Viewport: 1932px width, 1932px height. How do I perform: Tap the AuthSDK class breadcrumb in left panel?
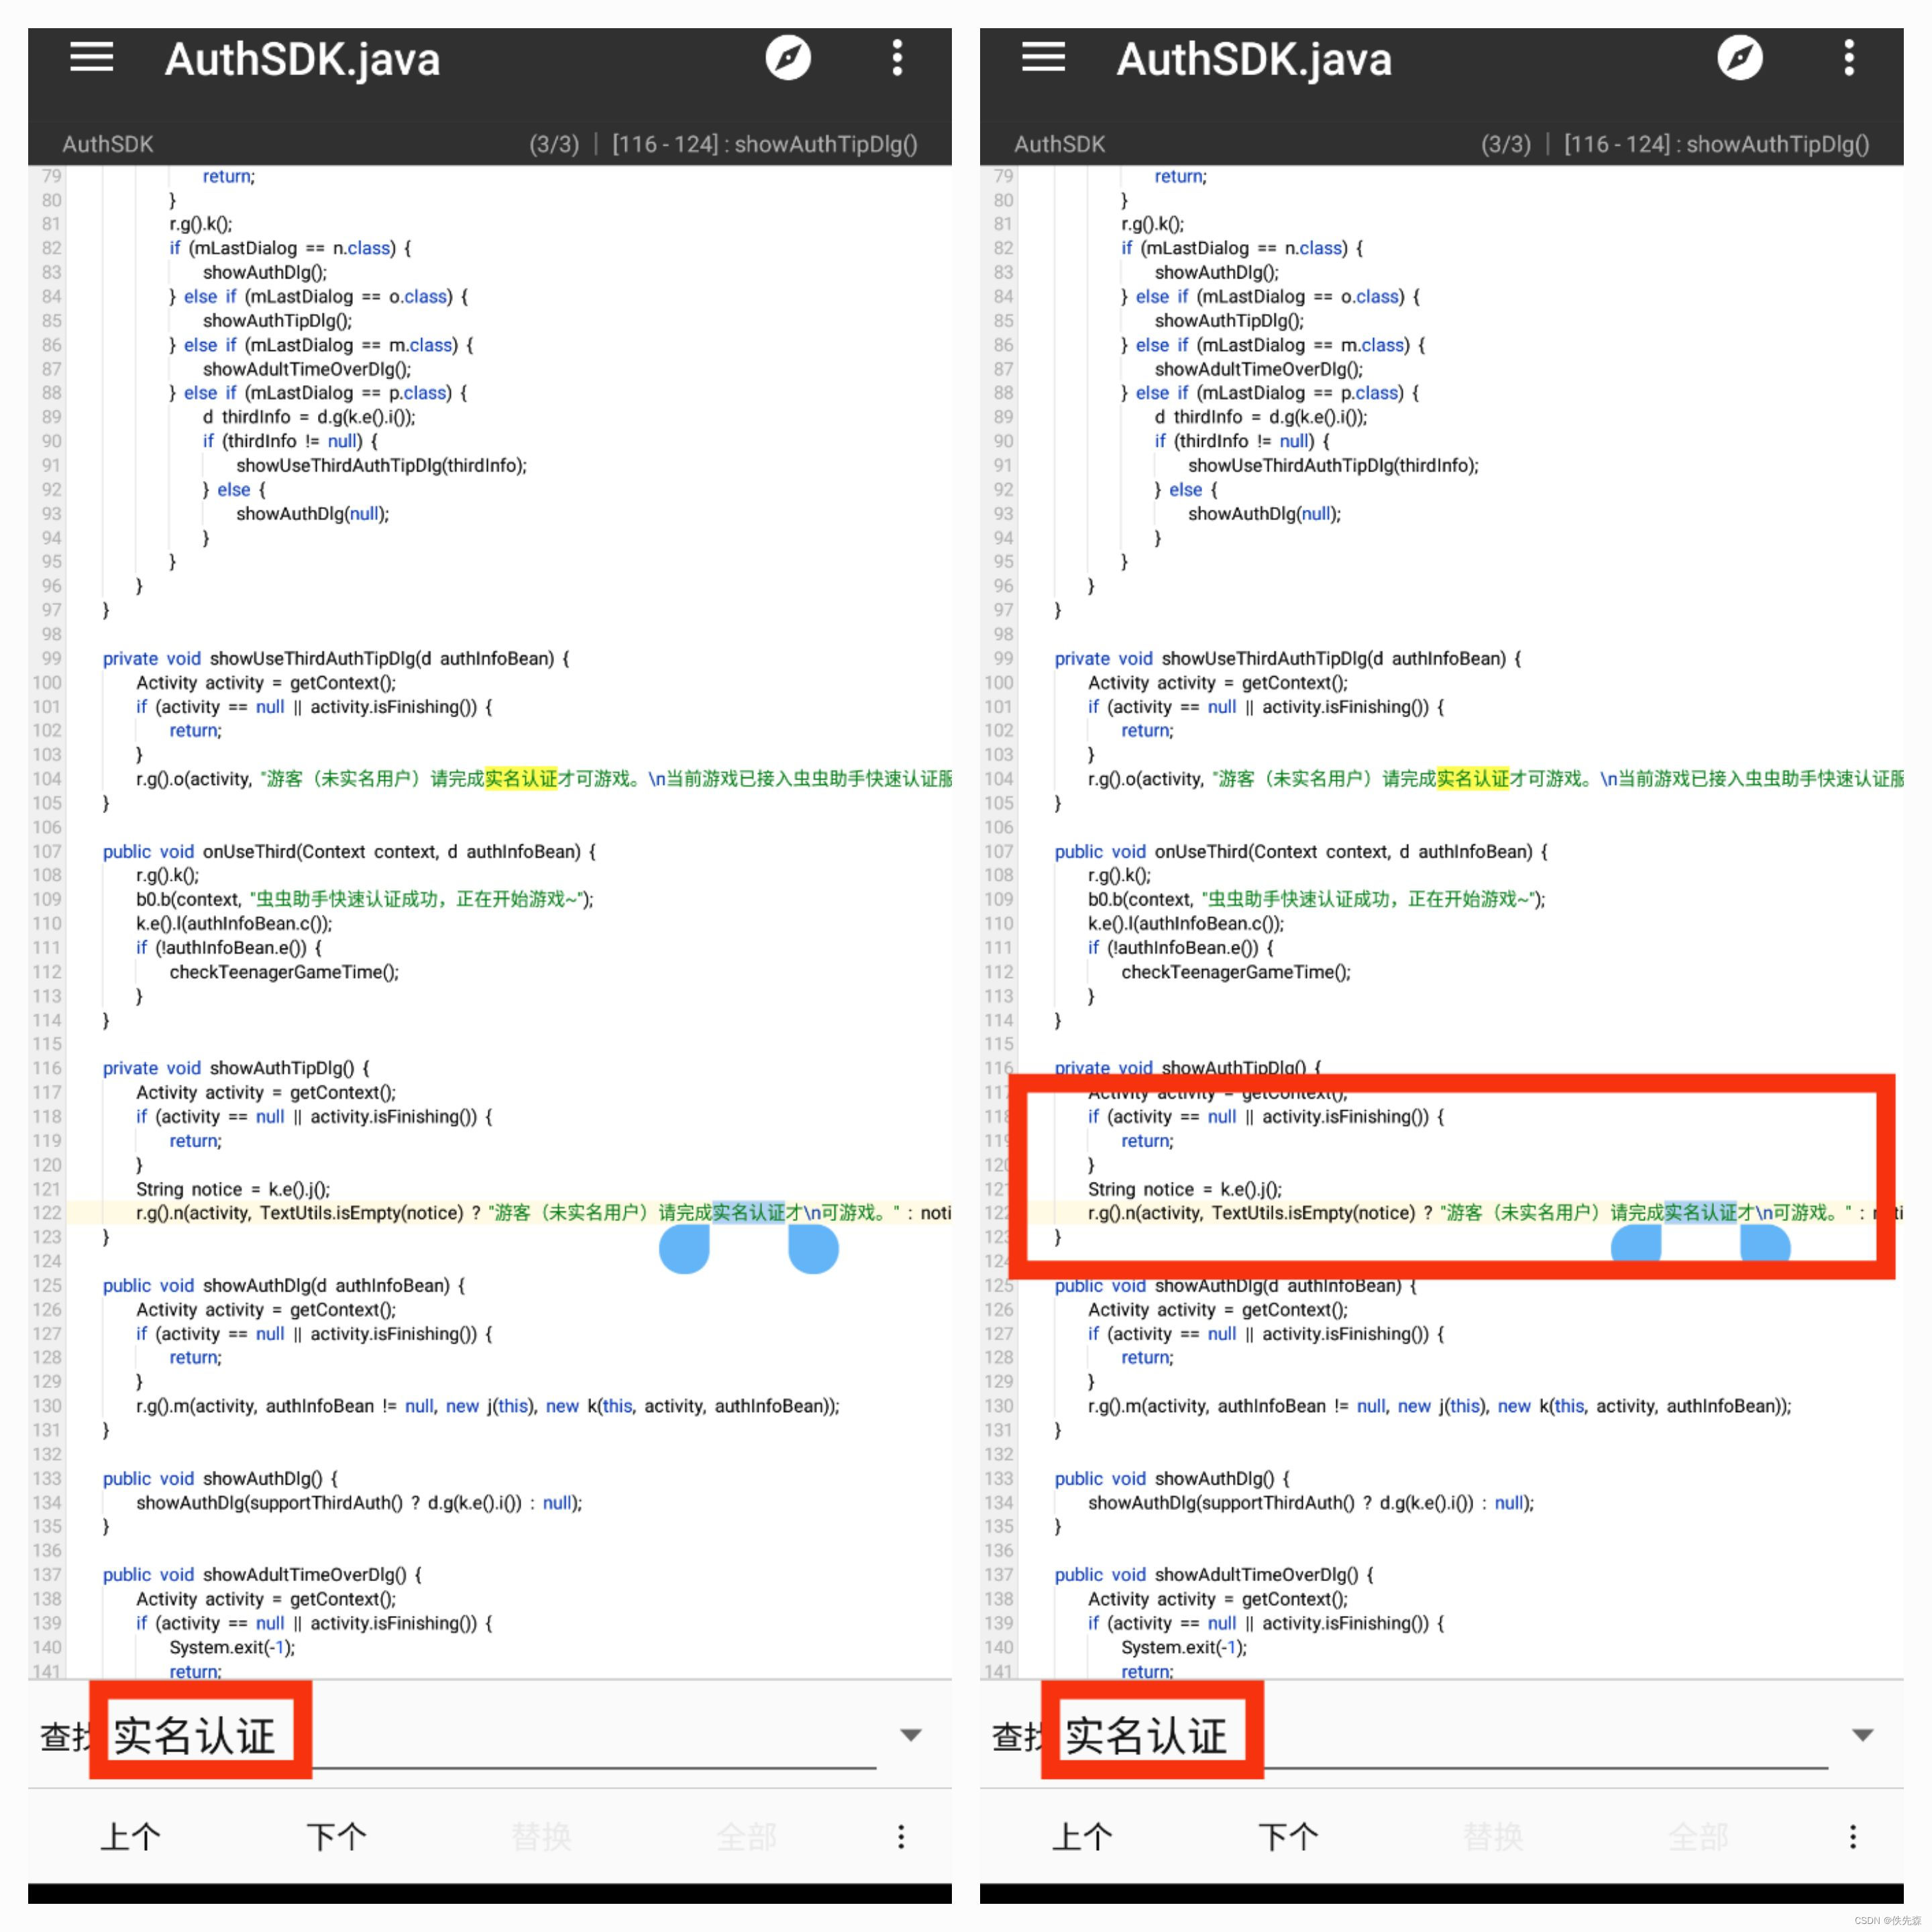click(x=108, y=144)
